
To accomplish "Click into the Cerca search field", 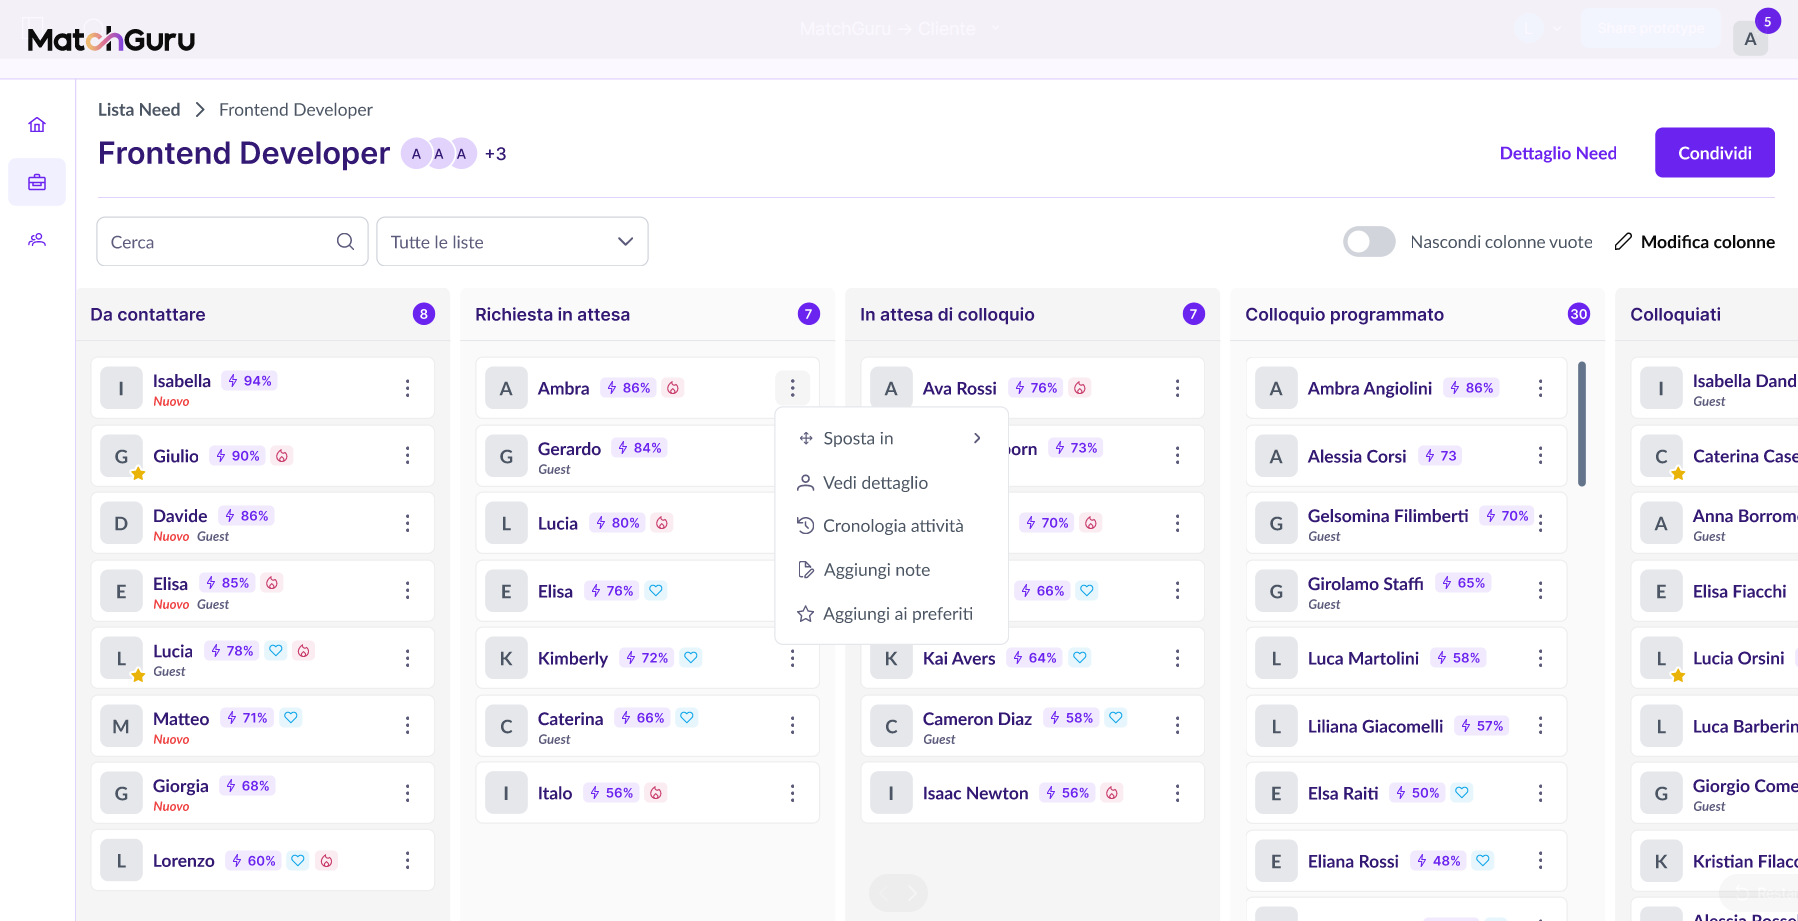I will click(x=232, y=241).
